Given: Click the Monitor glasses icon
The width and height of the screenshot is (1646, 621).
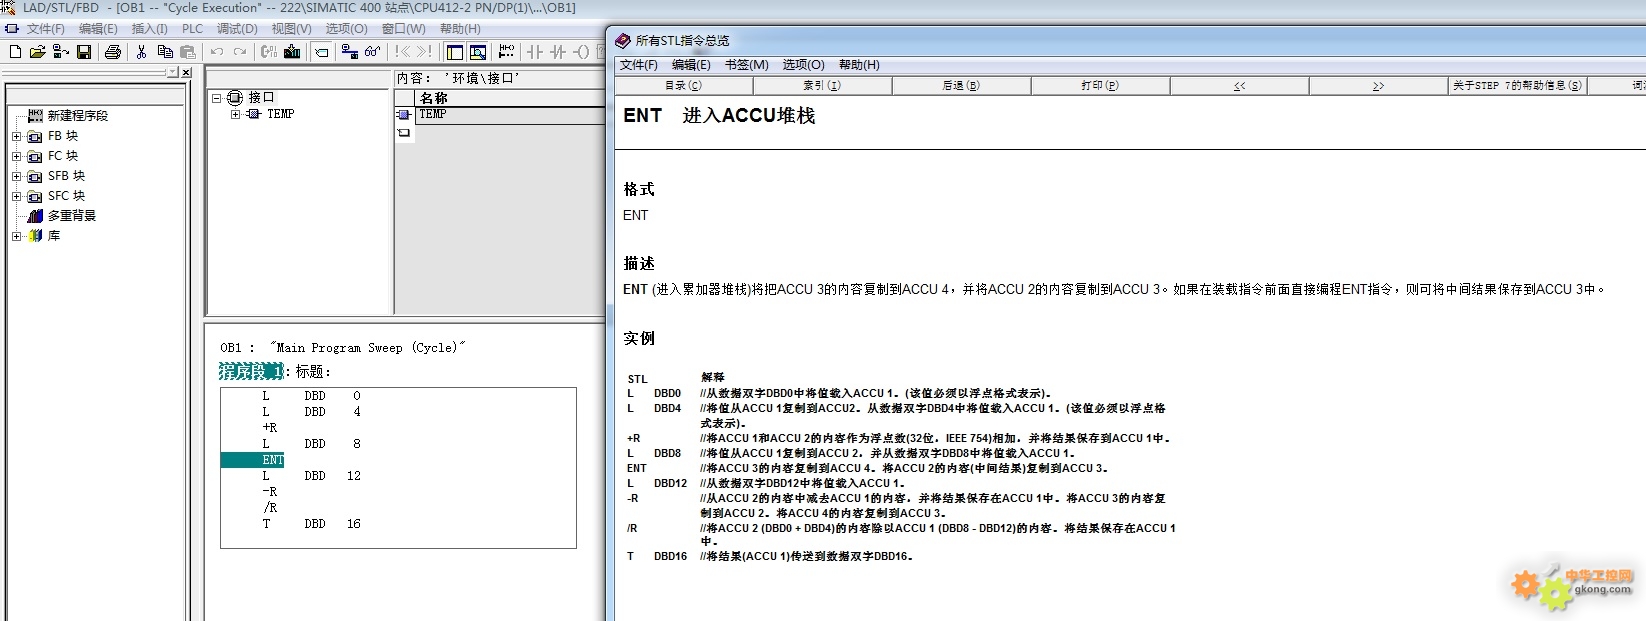Looking at the screenshot, I should (373, 51).
